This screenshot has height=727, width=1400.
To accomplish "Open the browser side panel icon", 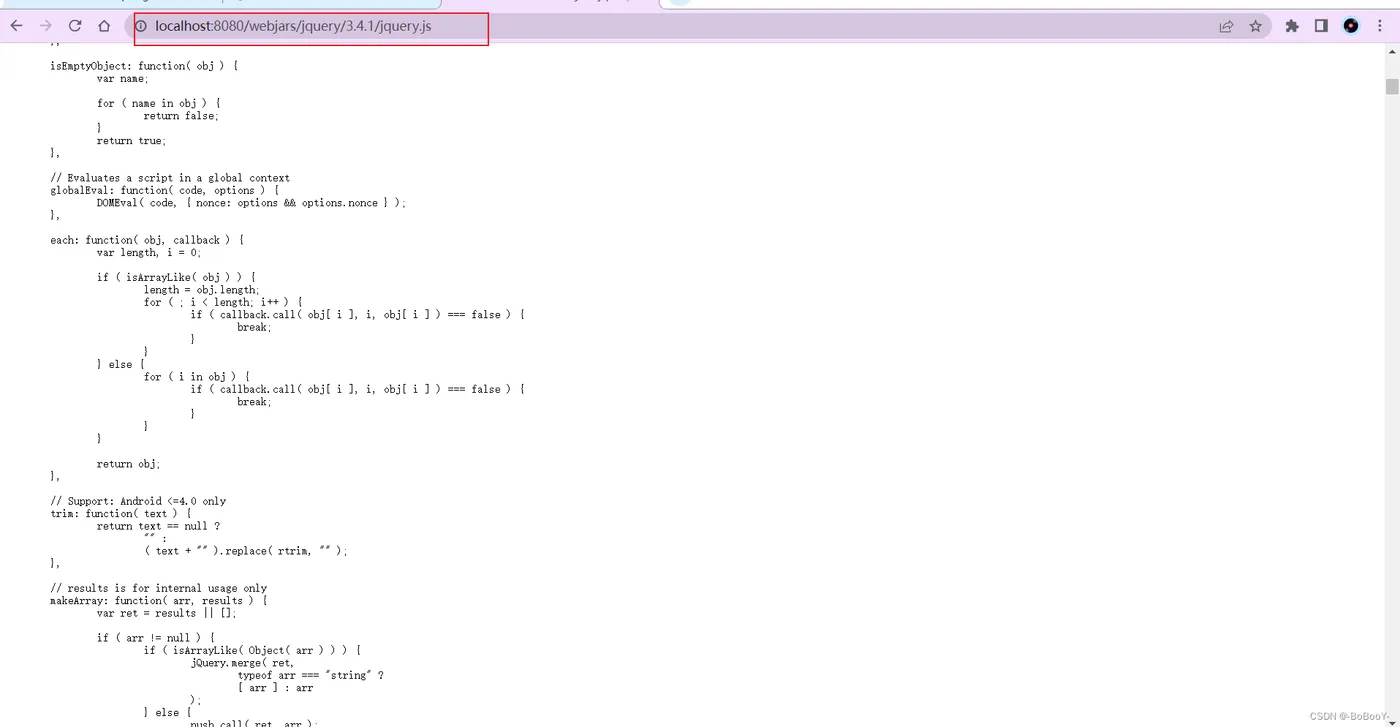I will pyautogui.click(x=1321, y=26).
